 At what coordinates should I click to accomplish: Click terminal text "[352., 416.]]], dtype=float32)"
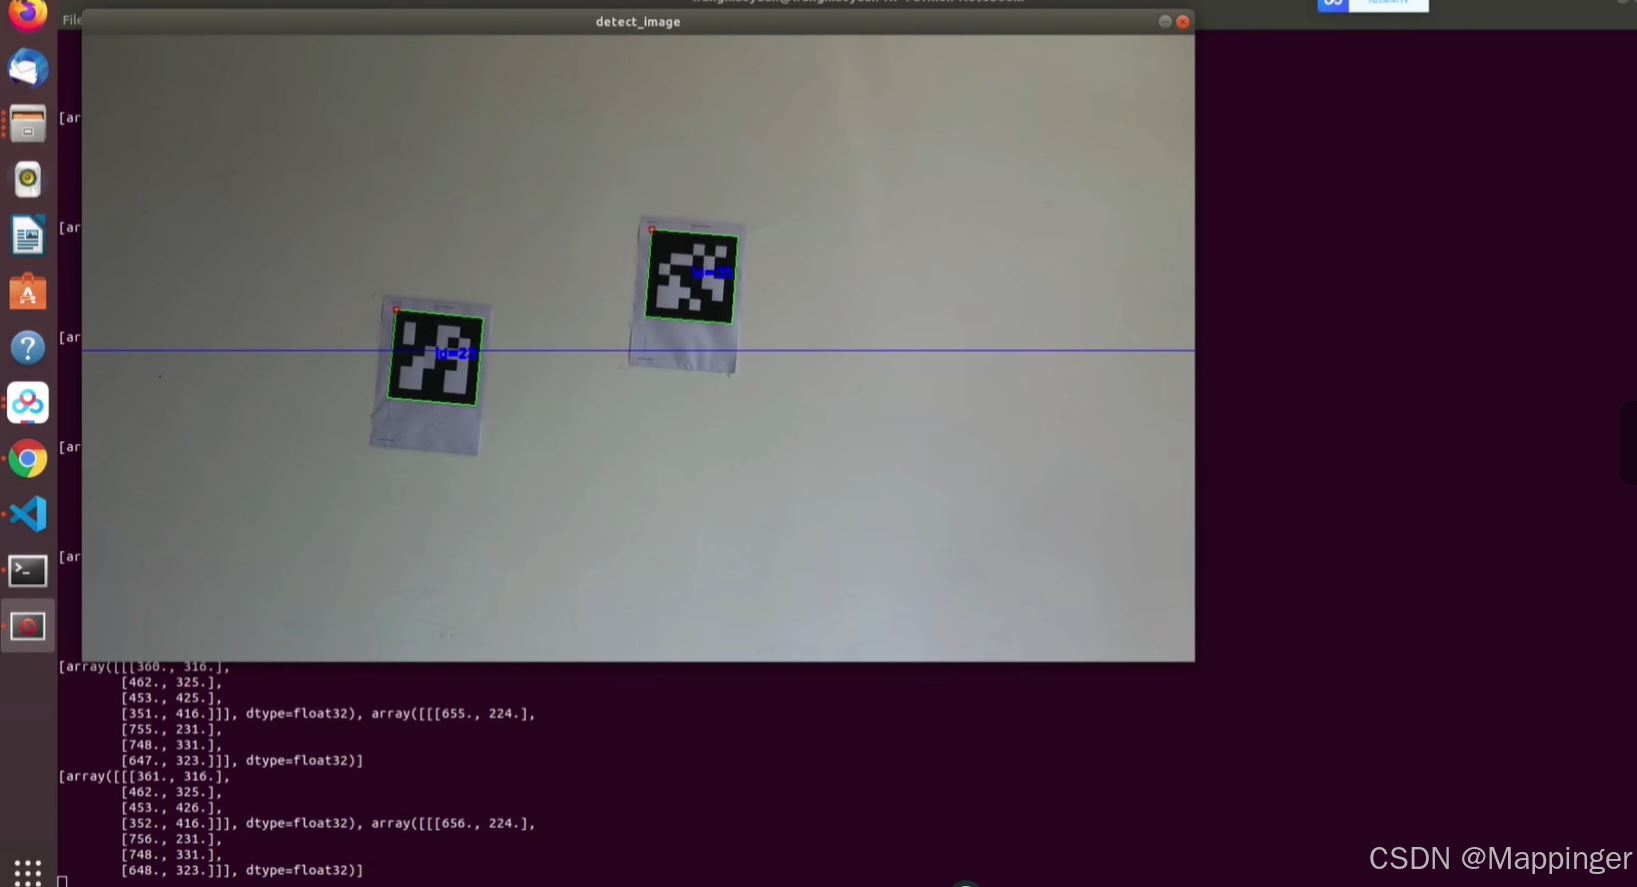[237, 824]
